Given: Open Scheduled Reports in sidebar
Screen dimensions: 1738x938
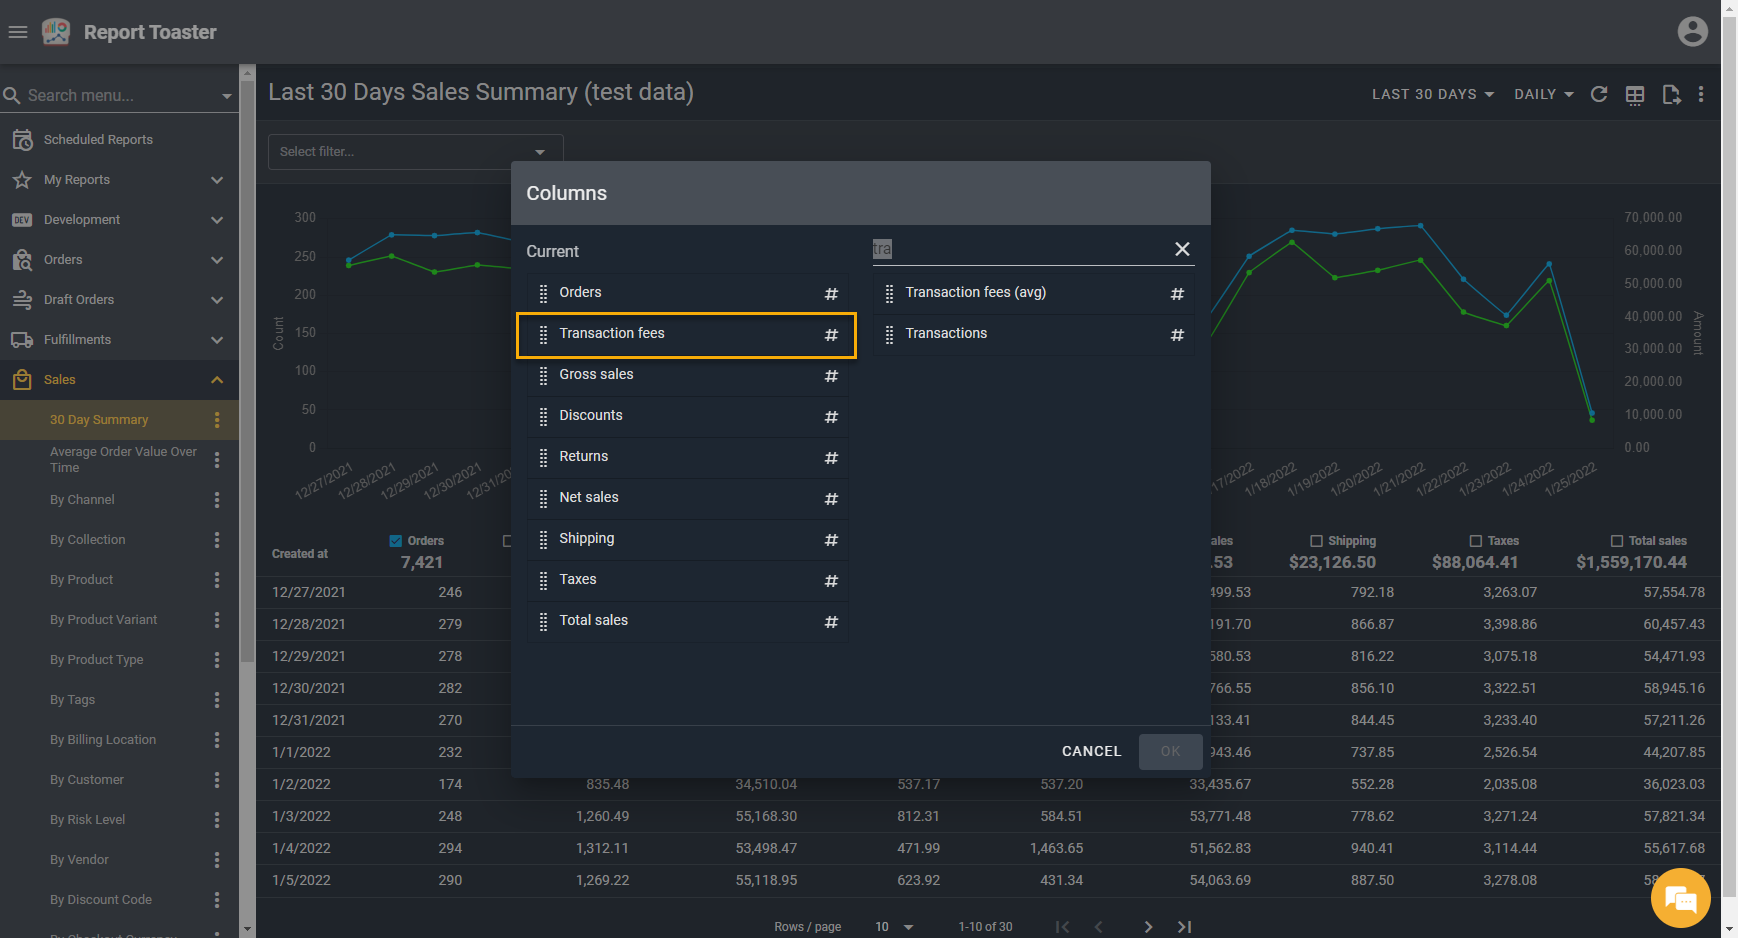Looking at the screenshot, I should [98, 140].
